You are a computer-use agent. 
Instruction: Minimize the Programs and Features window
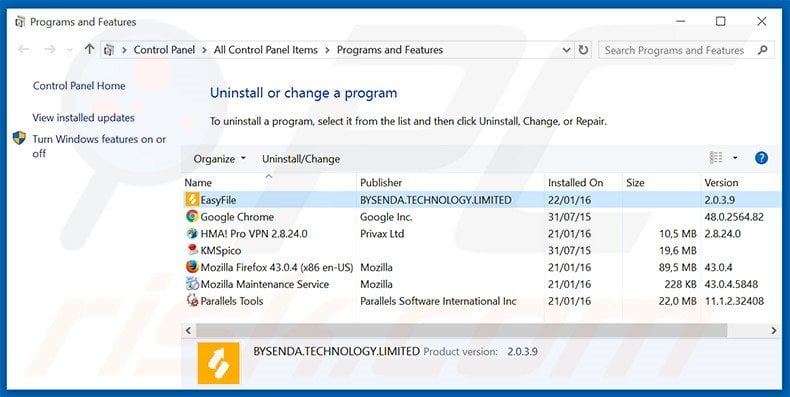click(x=681, y=21)
